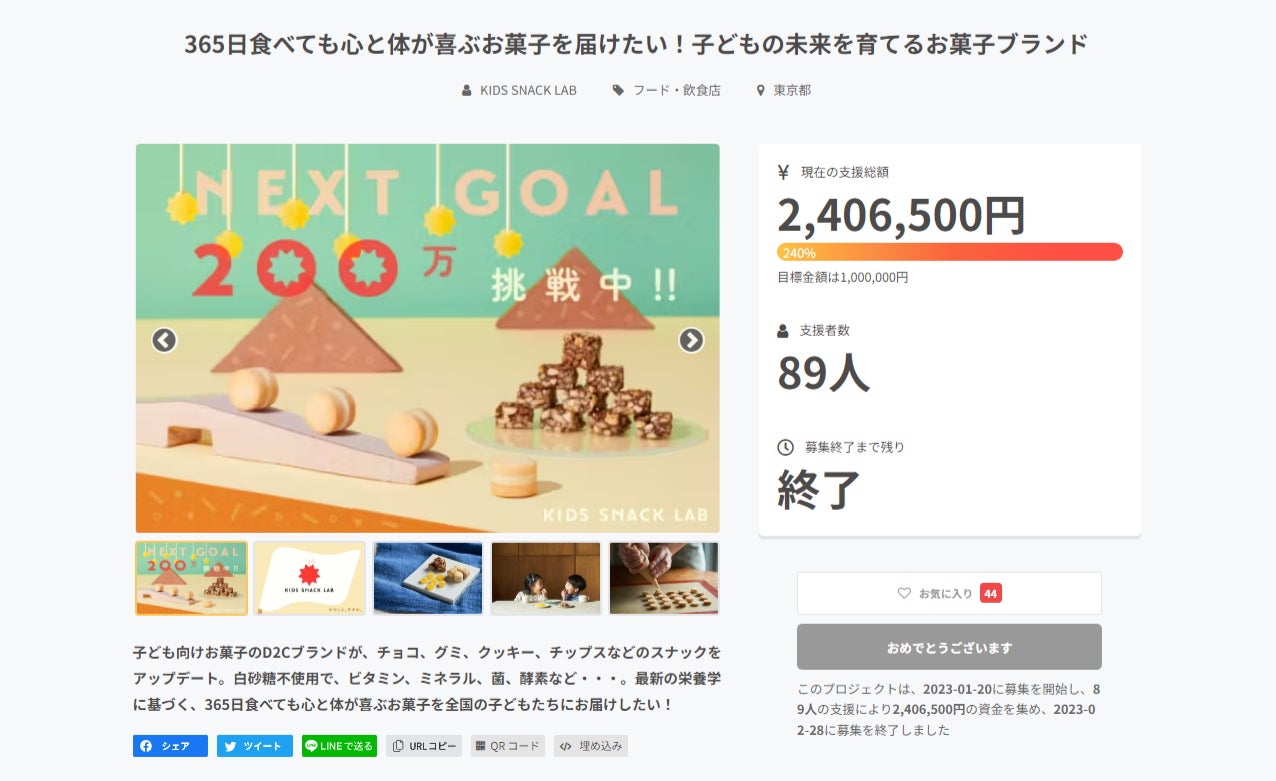1276x781 pixels.
Task: Select the KIDS SNACK LAB logo thumbnail
Action: tap(310, 578)
